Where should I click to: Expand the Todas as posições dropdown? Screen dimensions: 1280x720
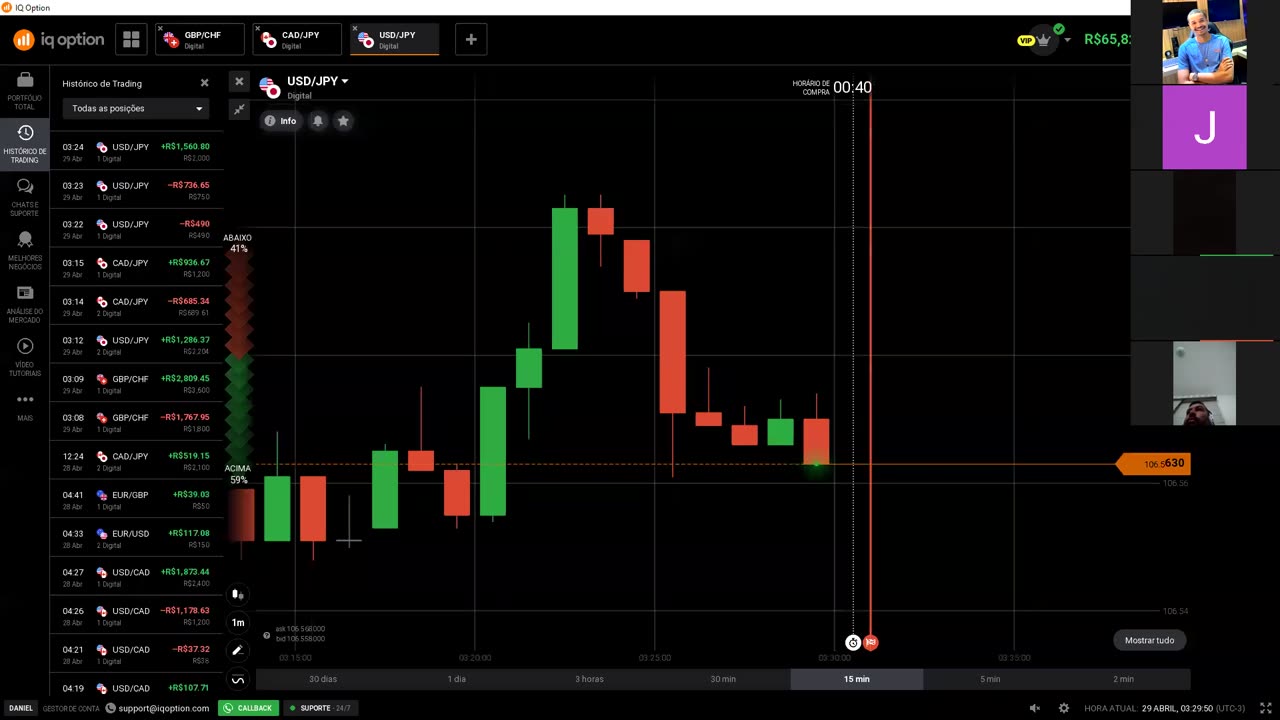click(136, 108)
